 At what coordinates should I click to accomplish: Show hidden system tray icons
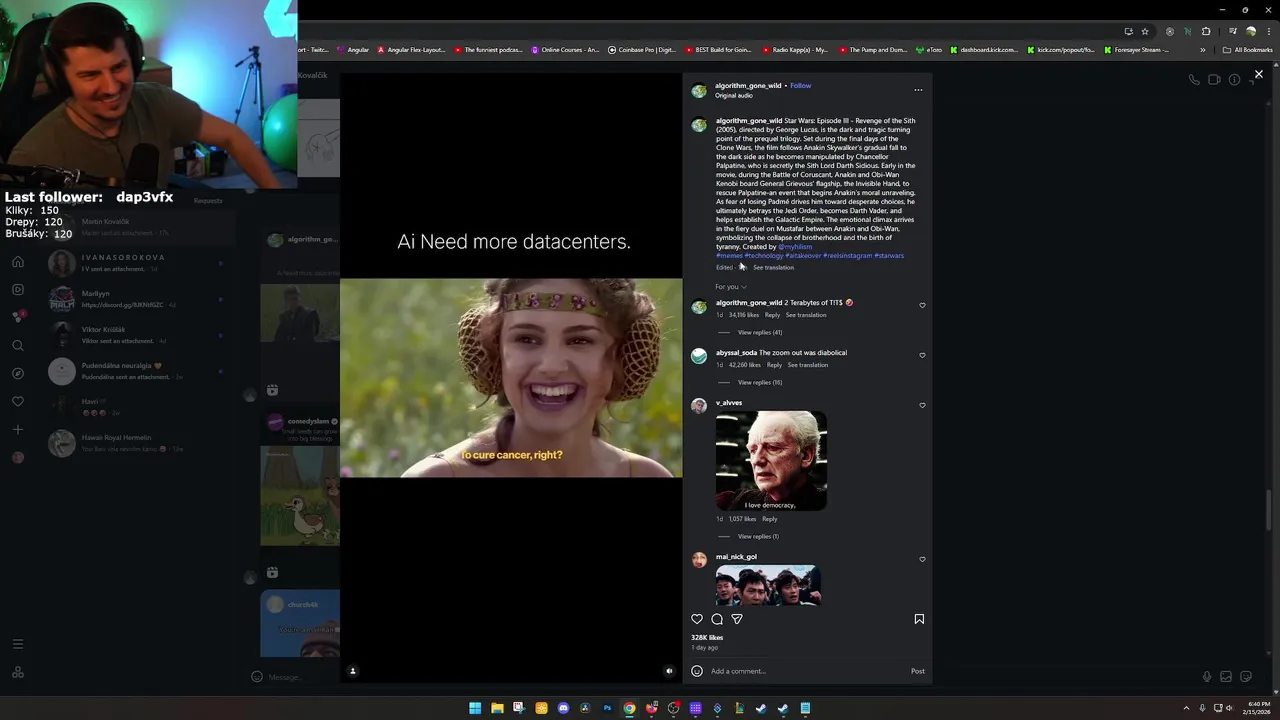click(1186, 708)
